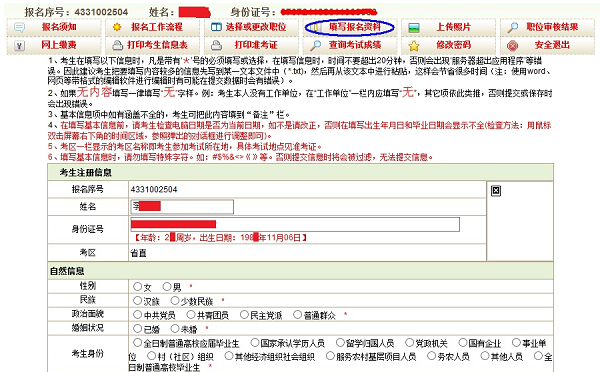Screen dimensions: 600x372
Task: Select 其他人员 identity option
Action: click(485, 356)
